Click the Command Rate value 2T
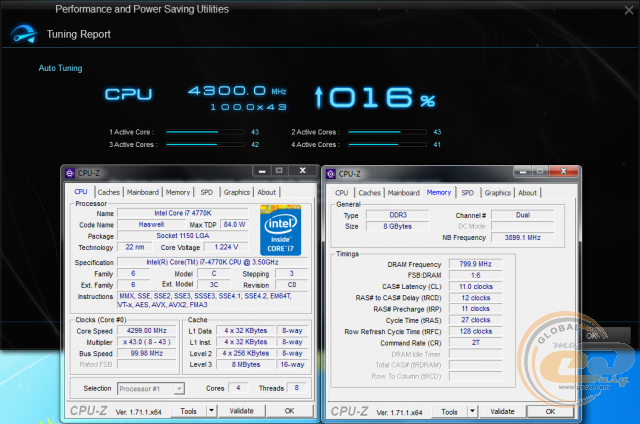 click(x=476, y=343)
